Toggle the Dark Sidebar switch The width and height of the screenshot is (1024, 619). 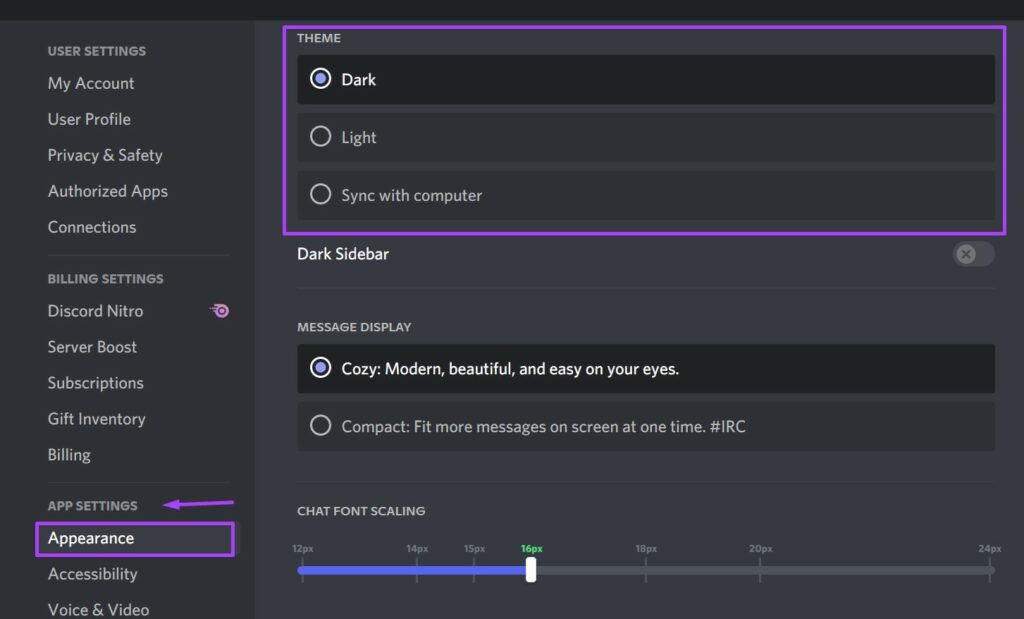coord(973,254)
